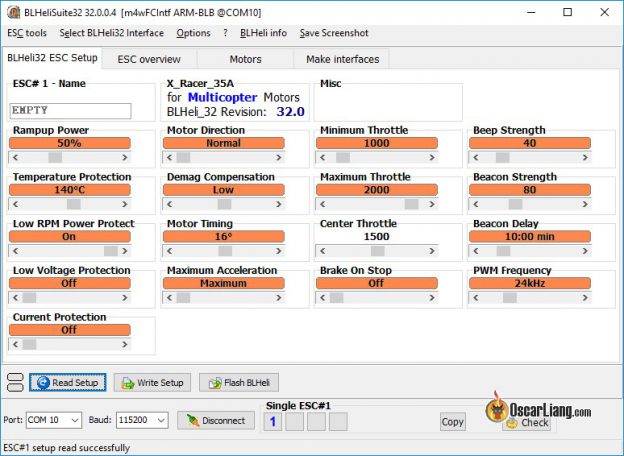This screenshot has height=456, width=624.
Task: Decrease Low RPM Power Protect left arrow
Action: 15,251
